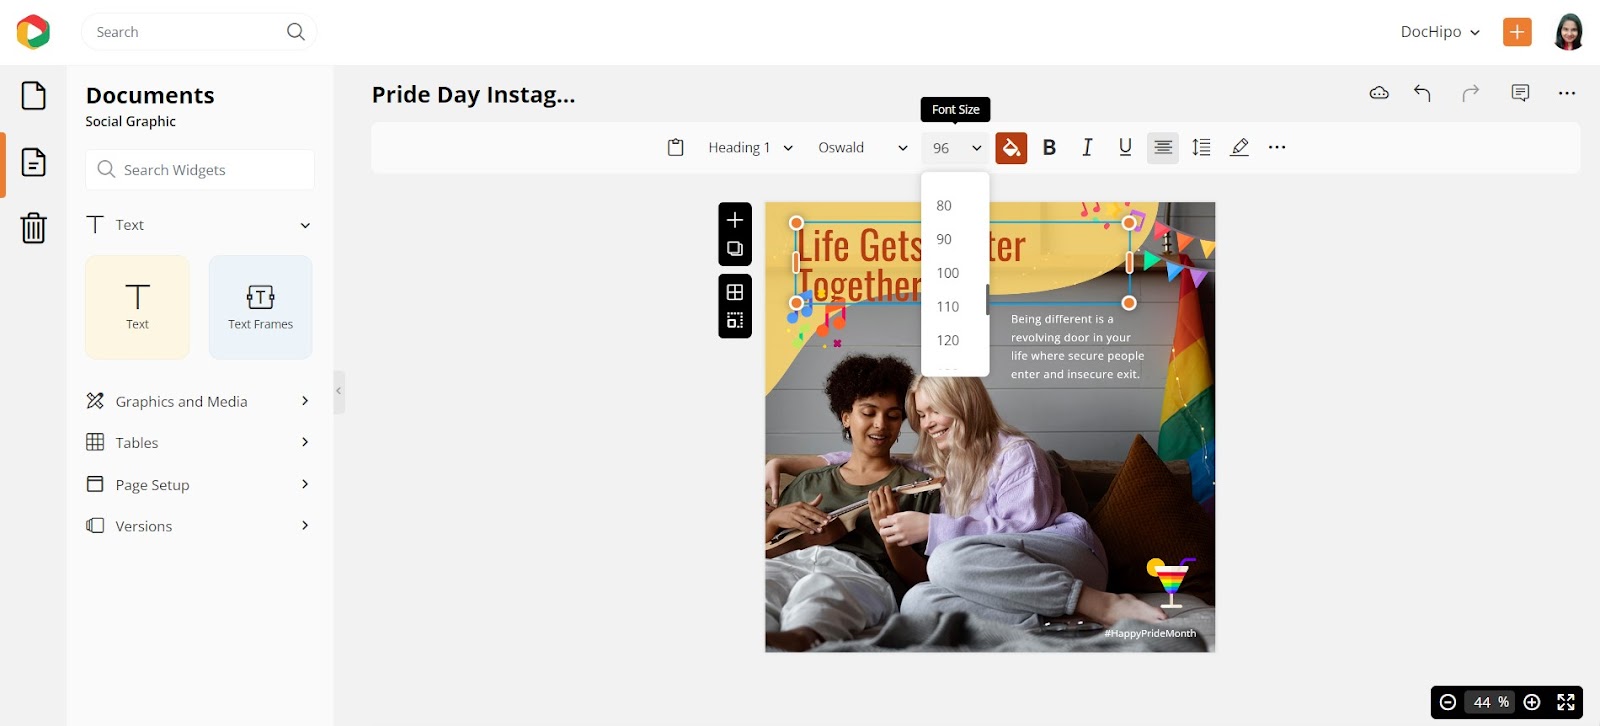The height and width of the screenshot is (726, 1600).
Task: Click the orange plus create button
Action: (x=1517, y=32)
